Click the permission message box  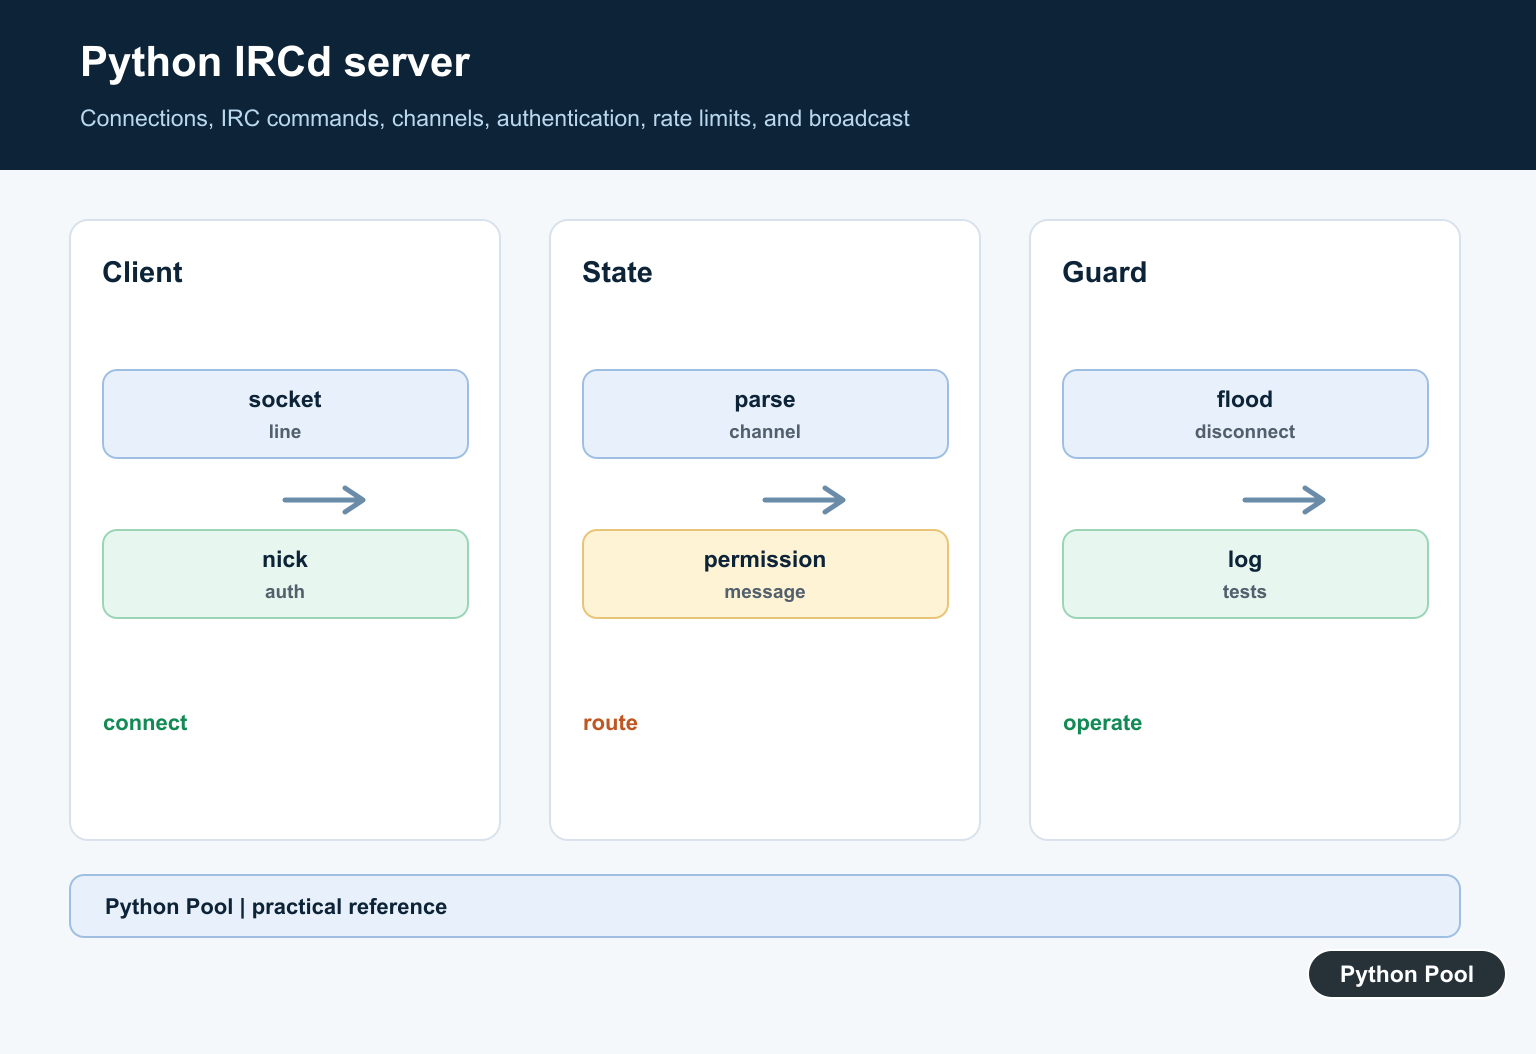click(x=765, y=574)
